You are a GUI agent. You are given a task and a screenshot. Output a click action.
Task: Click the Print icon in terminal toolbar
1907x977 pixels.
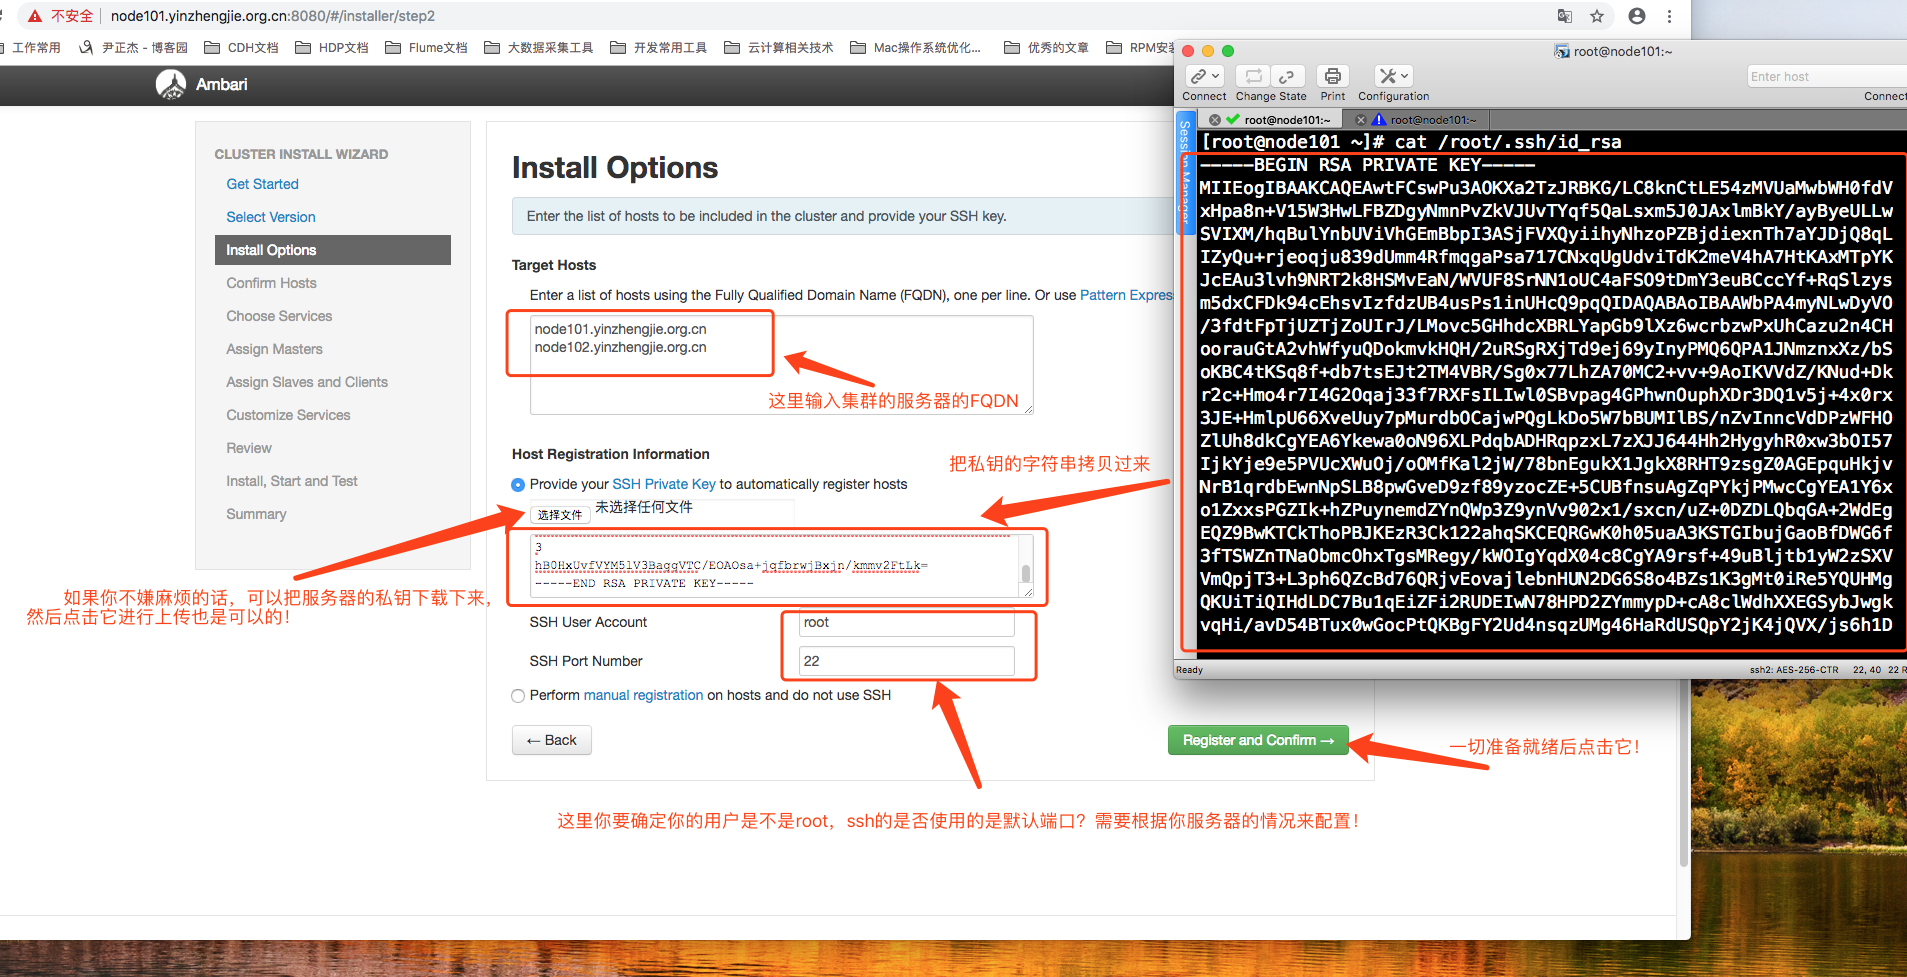(x=1332, y=76)
